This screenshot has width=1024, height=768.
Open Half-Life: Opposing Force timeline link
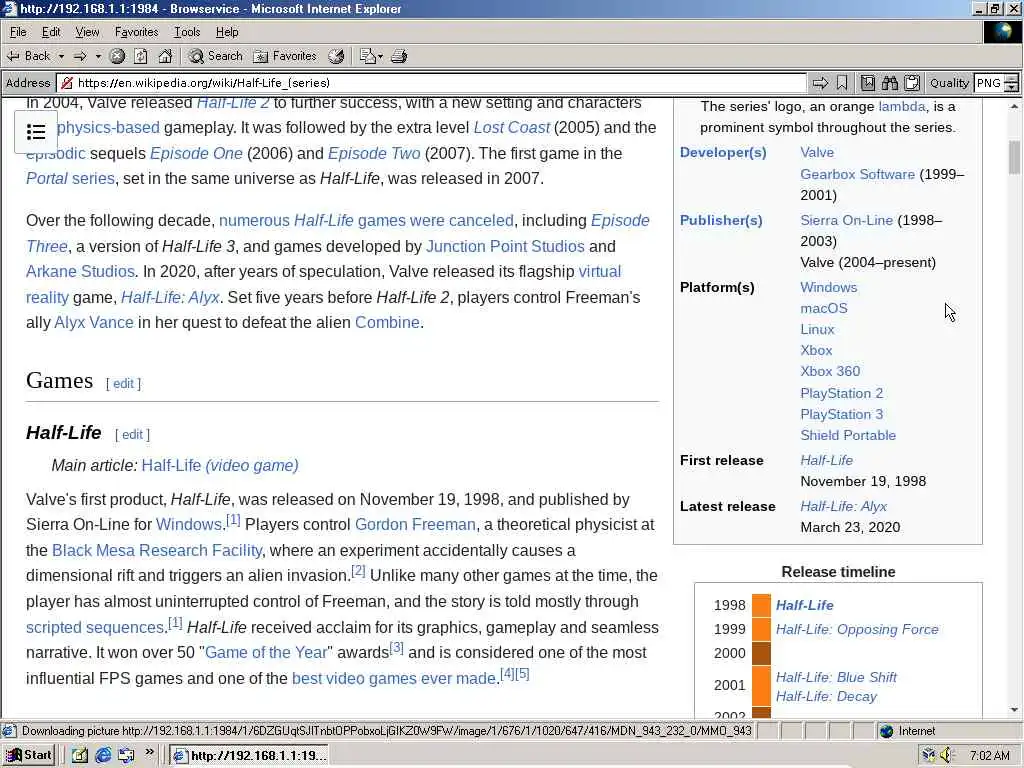pyautogui.click(x=857, y=630)
